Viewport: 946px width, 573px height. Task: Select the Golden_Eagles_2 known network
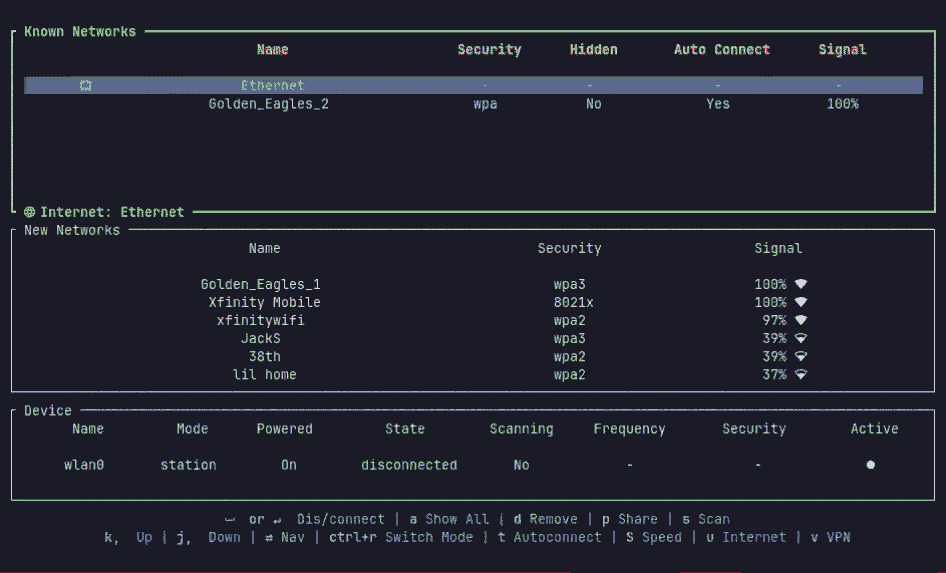point(268,104)
